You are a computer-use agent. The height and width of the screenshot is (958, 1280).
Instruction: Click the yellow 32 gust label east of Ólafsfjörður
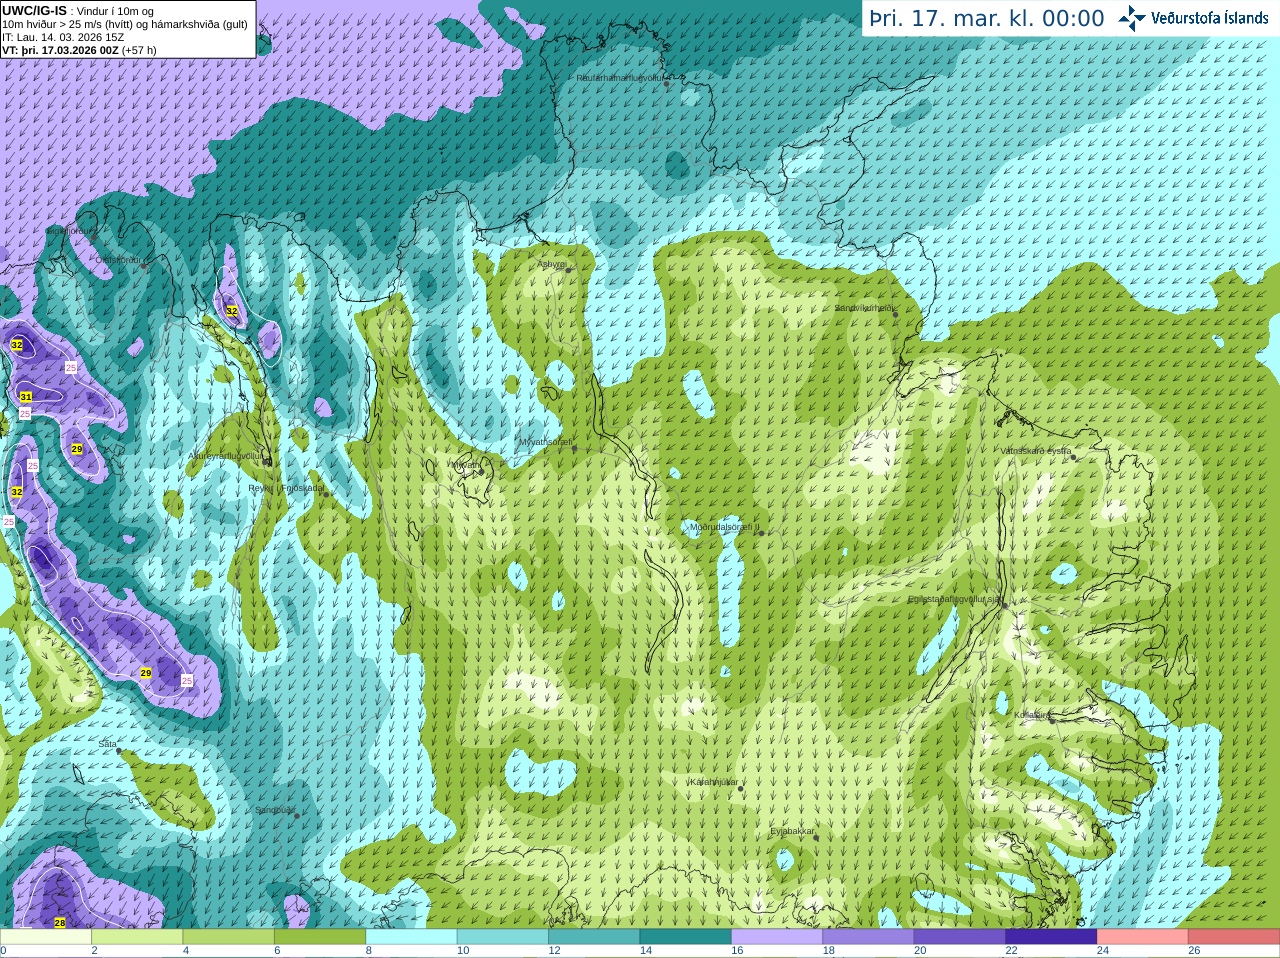(232, 311)
